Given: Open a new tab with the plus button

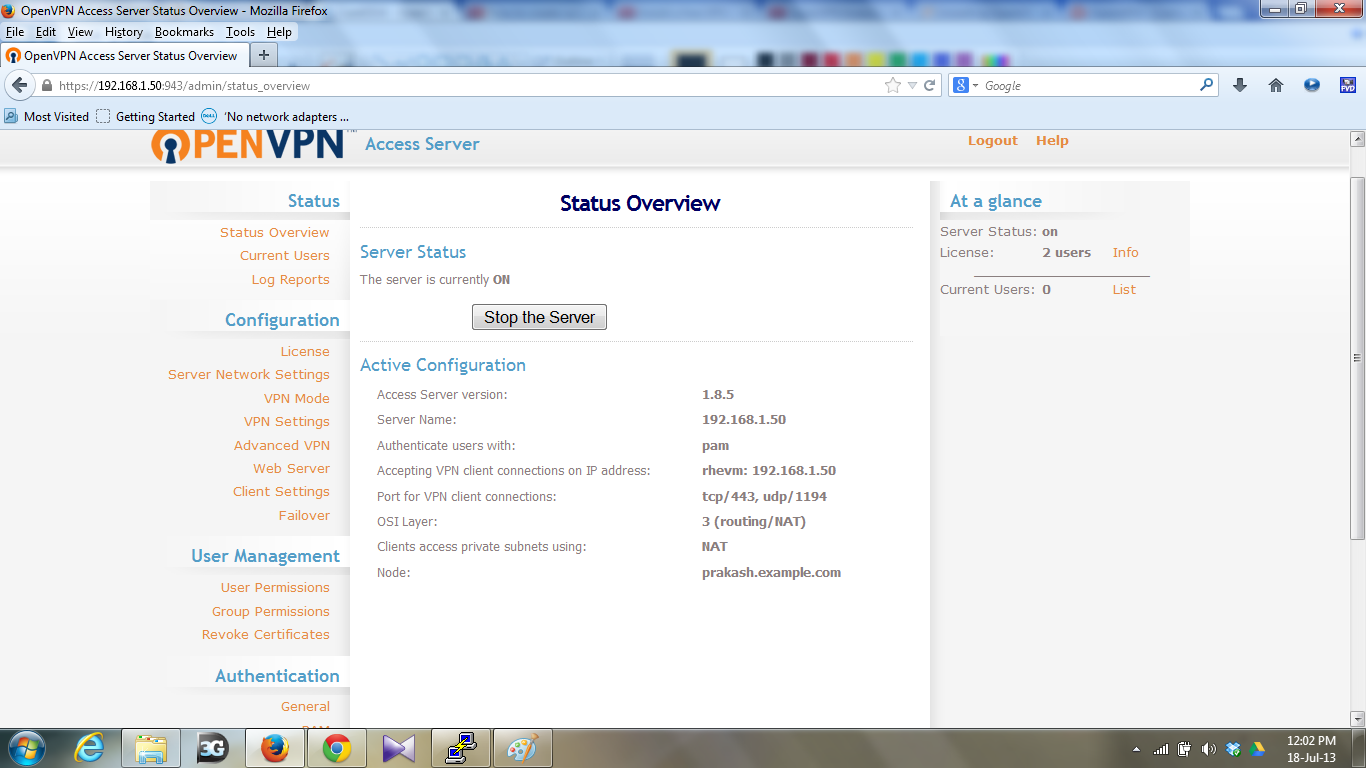Looking at the screenshot, I should tap(264, 55).
